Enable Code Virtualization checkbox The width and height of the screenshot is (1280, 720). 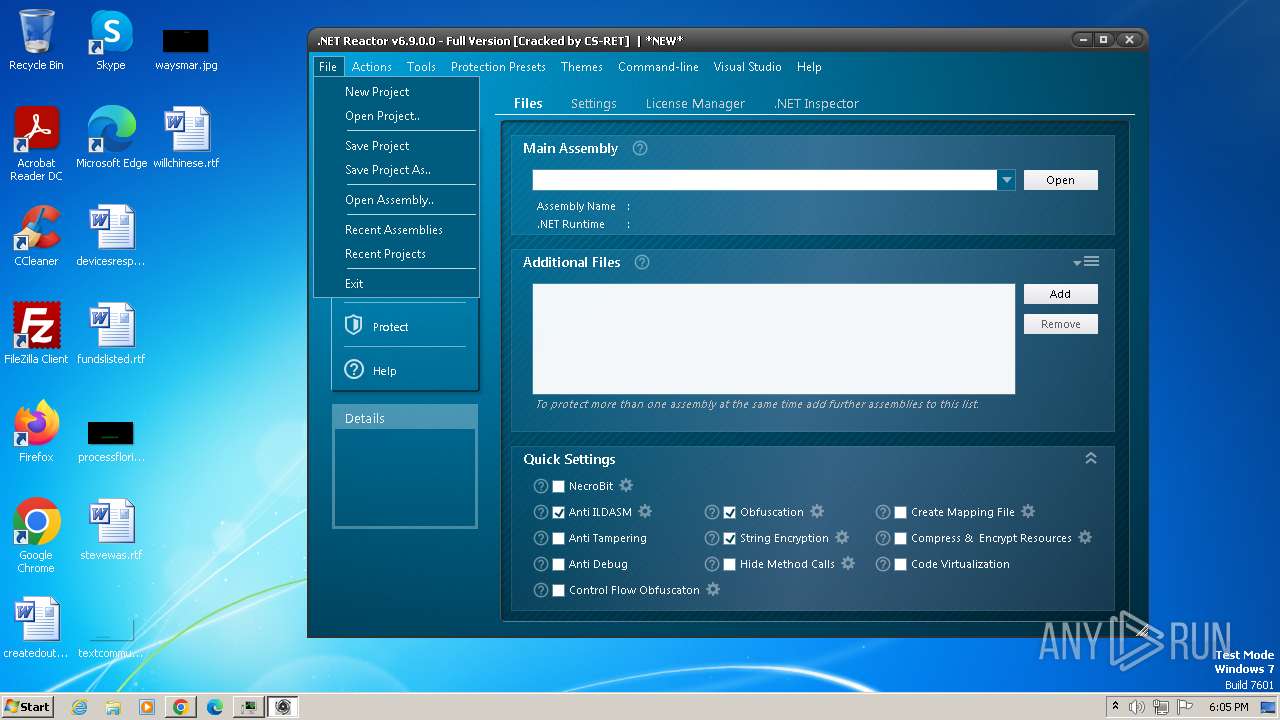coord(901,565)
